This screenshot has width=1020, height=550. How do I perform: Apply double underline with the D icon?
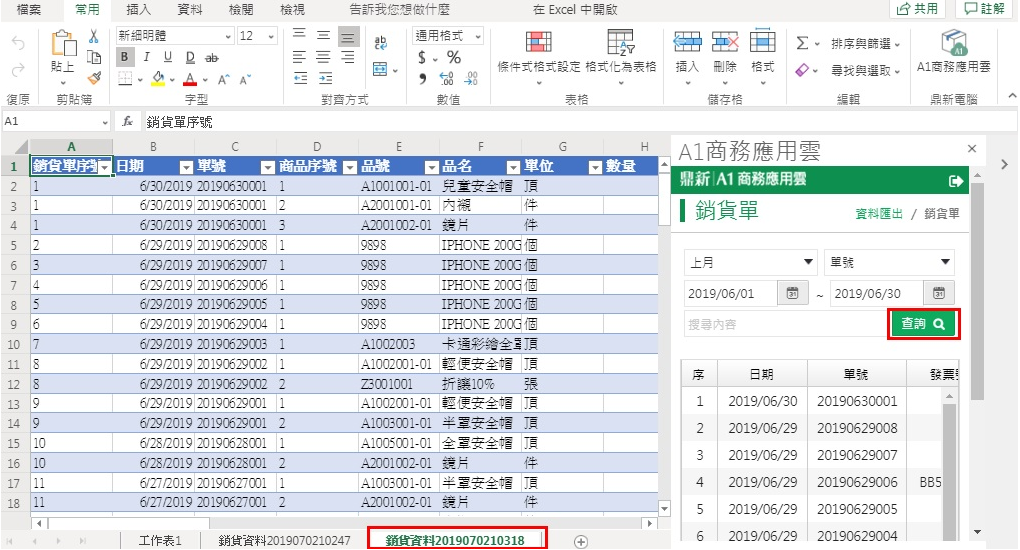[x=190, y=57]
